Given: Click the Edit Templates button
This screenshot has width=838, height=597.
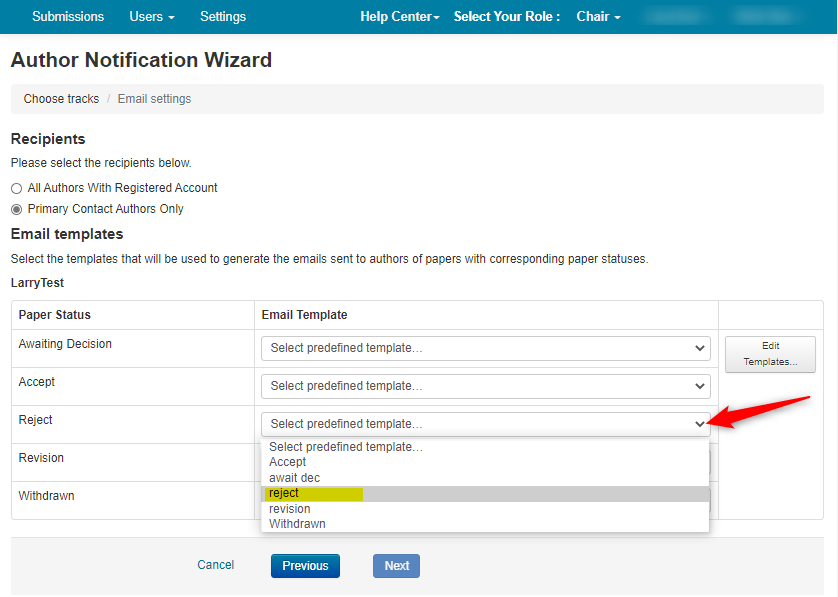Looking at the screenshot, I should coord(769,354).
